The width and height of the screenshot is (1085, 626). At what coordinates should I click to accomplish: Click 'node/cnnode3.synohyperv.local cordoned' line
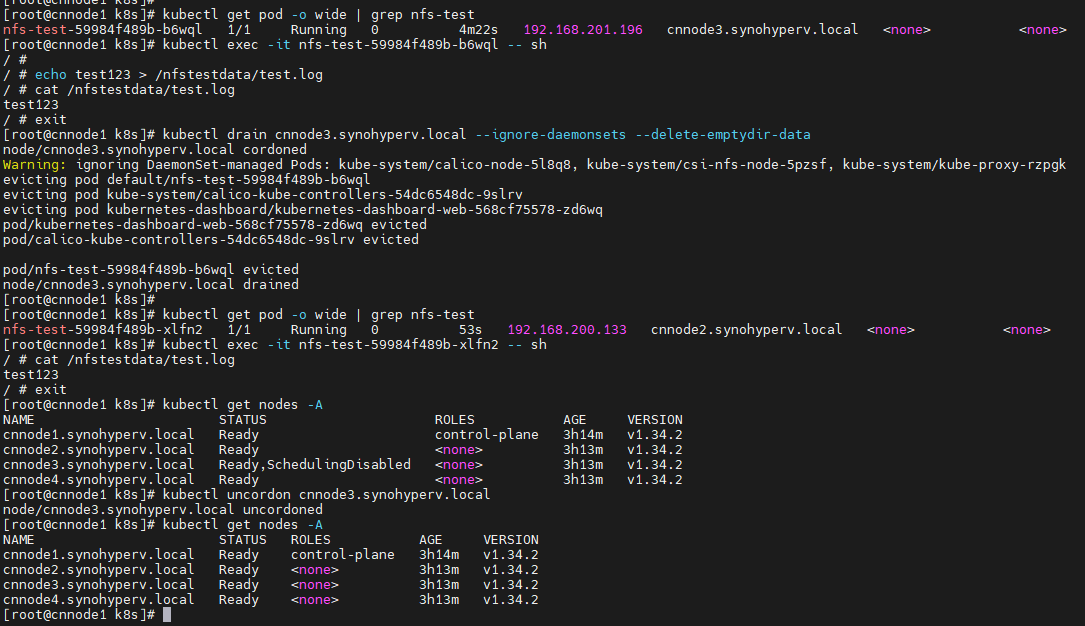(154, 150)
